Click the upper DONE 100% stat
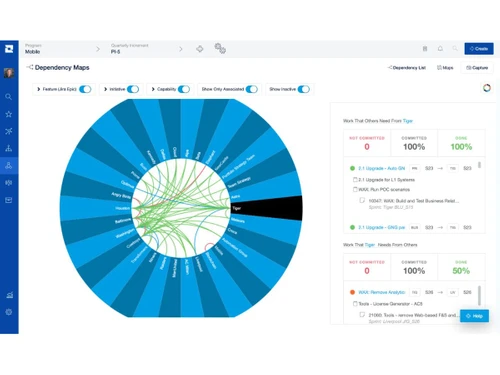Image resolution: width=500 pixels, height=375 pixels. pyautogui.click(x=461, y=143)
